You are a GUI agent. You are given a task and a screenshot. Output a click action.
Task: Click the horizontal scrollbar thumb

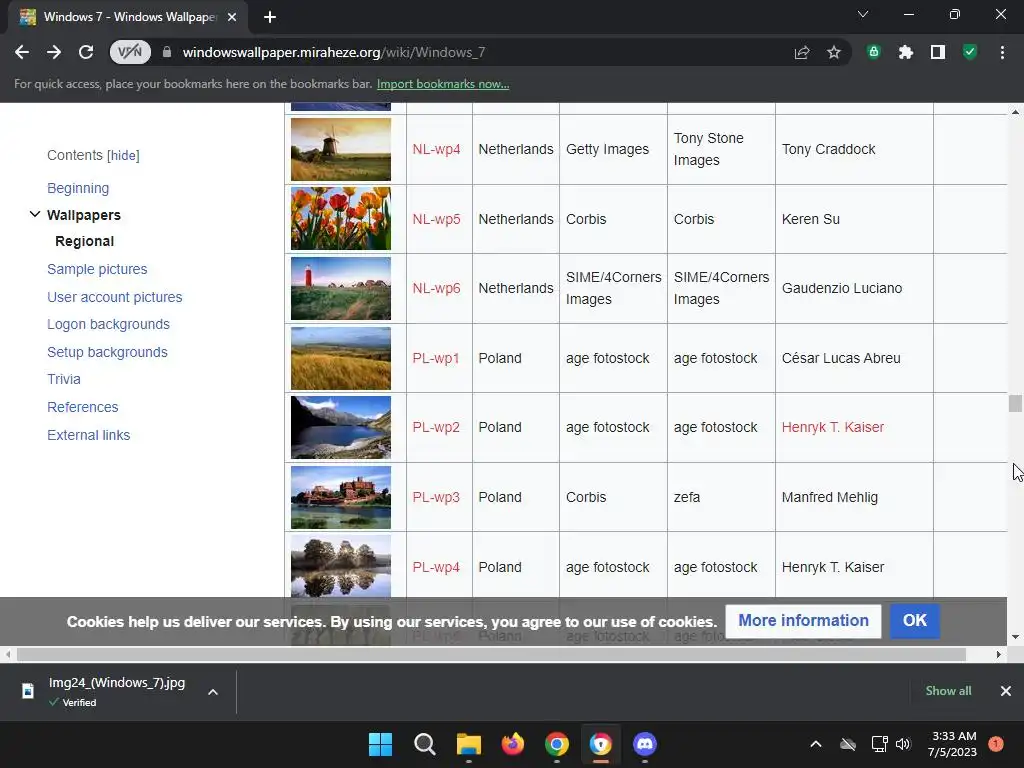[x=491, y=654]
